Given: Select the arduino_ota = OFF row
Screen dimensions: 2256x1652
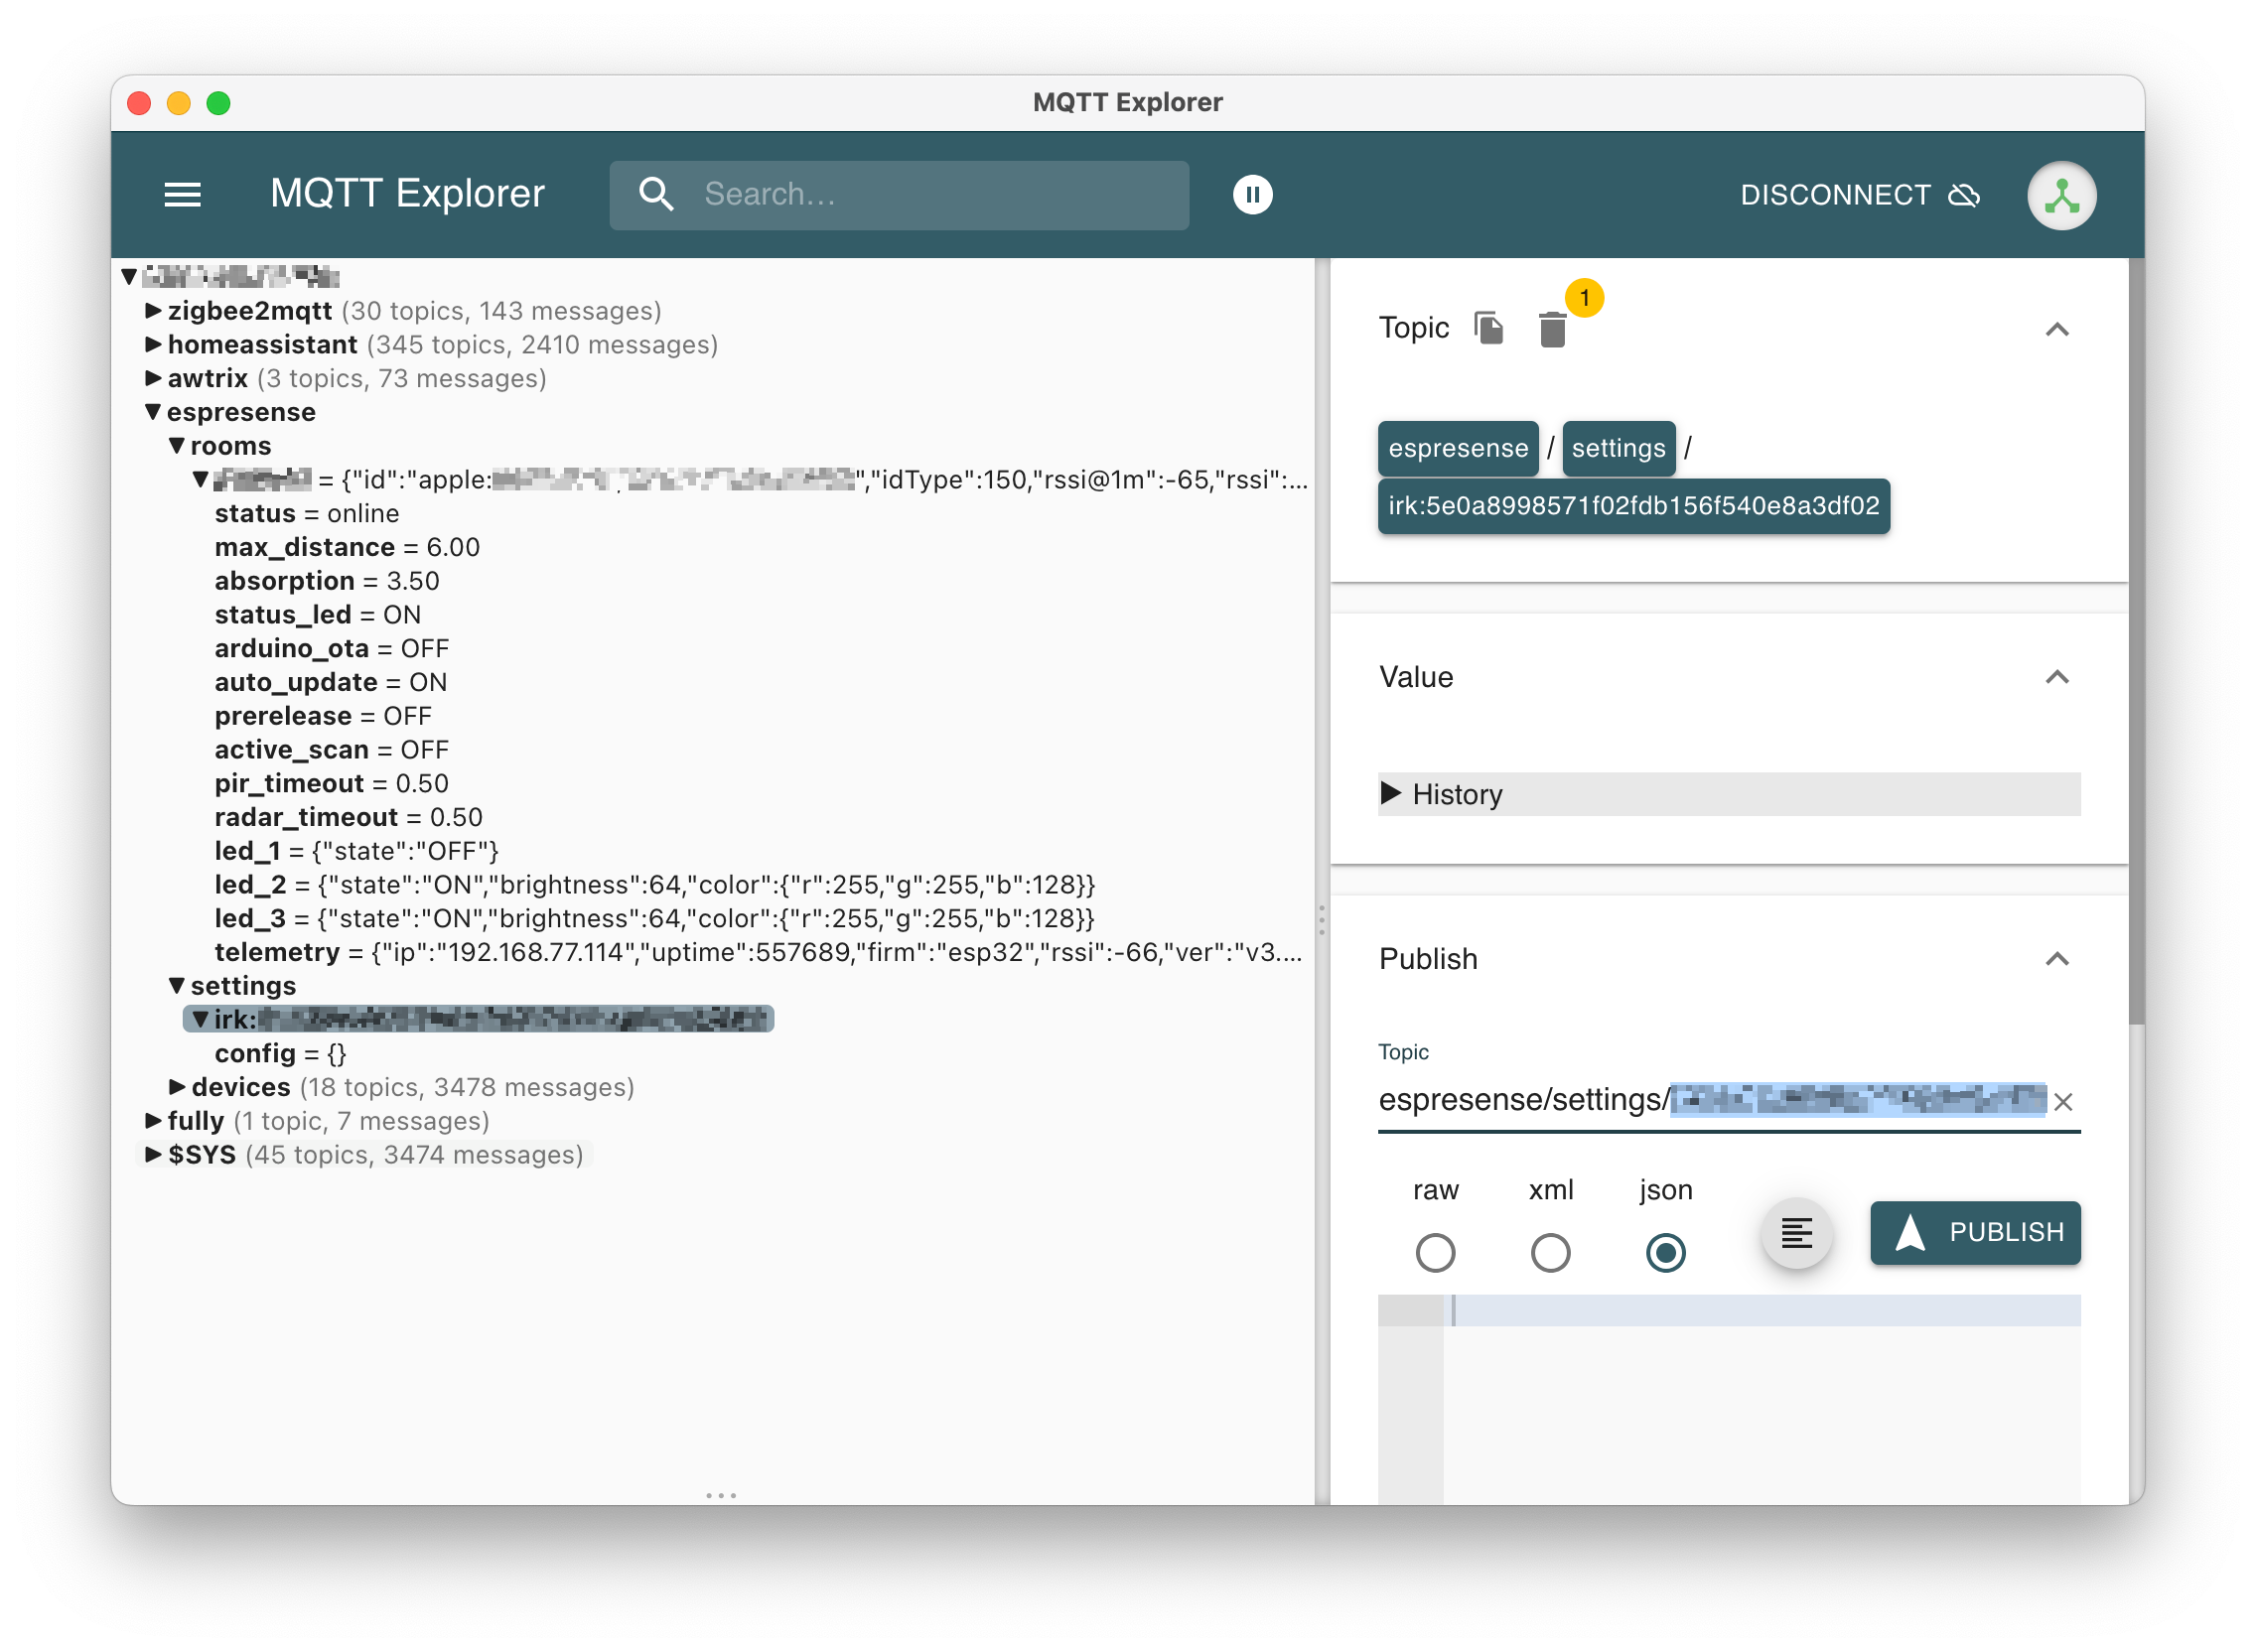Looking at the screenshot, I should coord(331,649).
